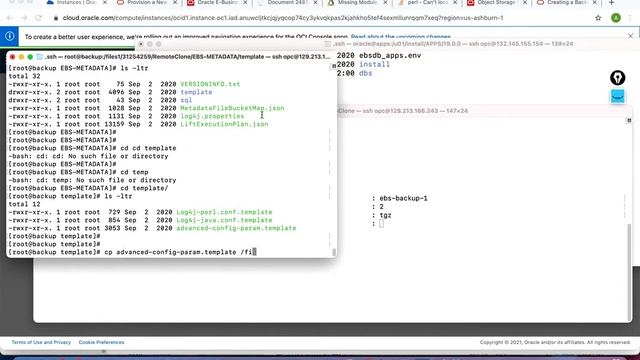Minimize the root@backup terminal window
640x360 pixels.
(21, 57)
